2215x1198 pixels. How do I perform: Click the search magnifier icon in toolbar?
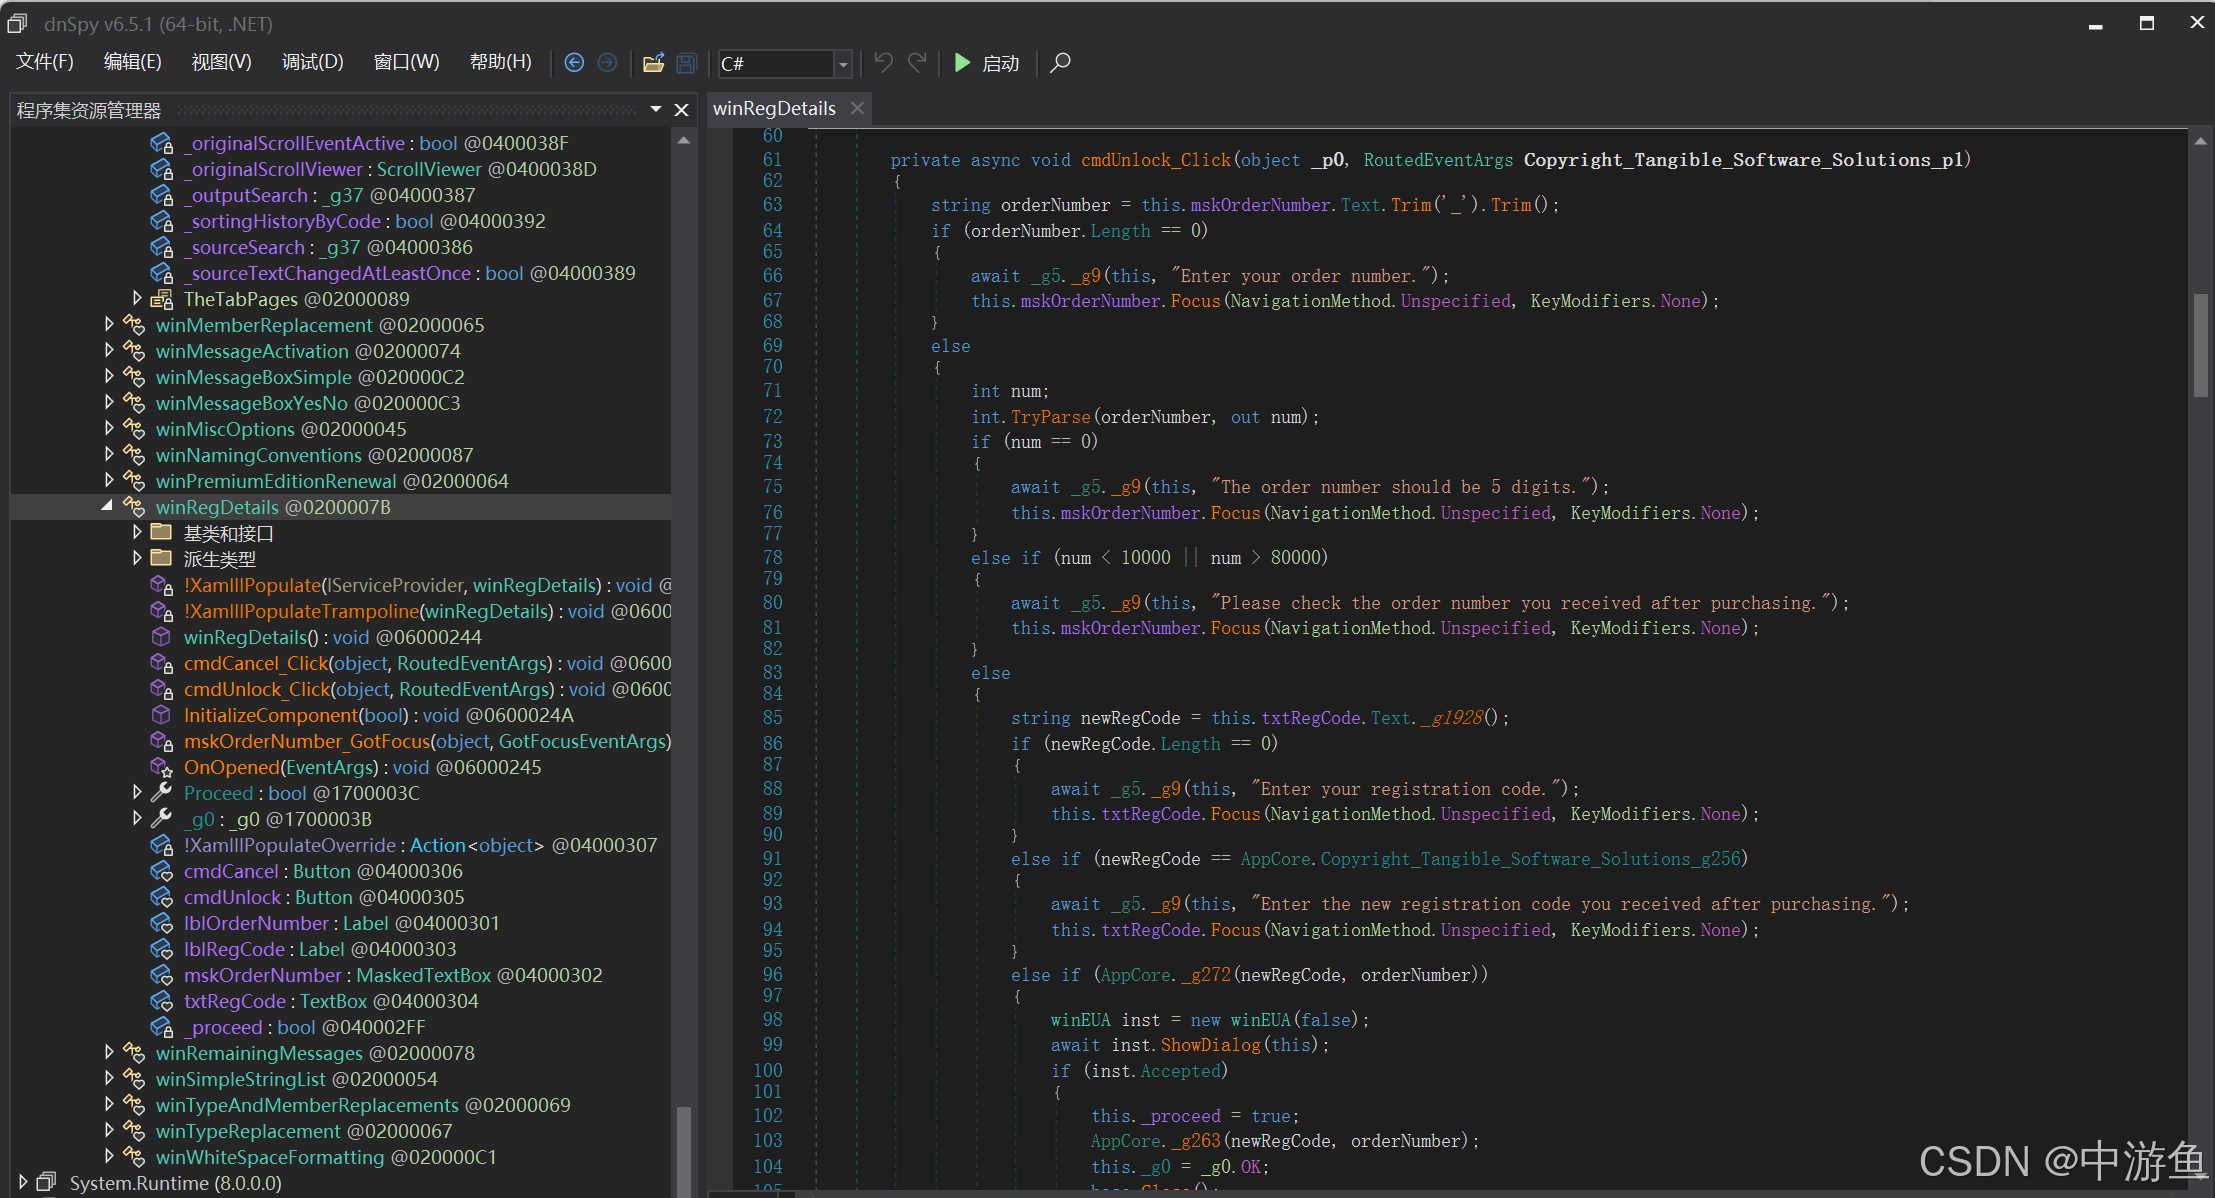[1060, 63]
